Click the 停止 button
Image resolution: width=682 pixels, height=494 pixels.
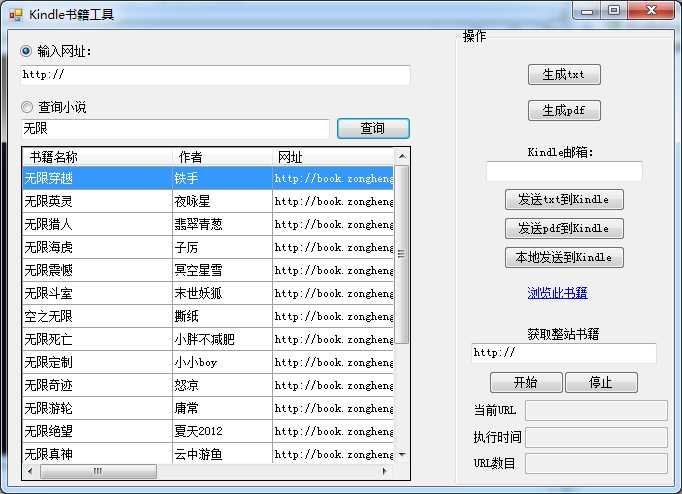point(602,383)
